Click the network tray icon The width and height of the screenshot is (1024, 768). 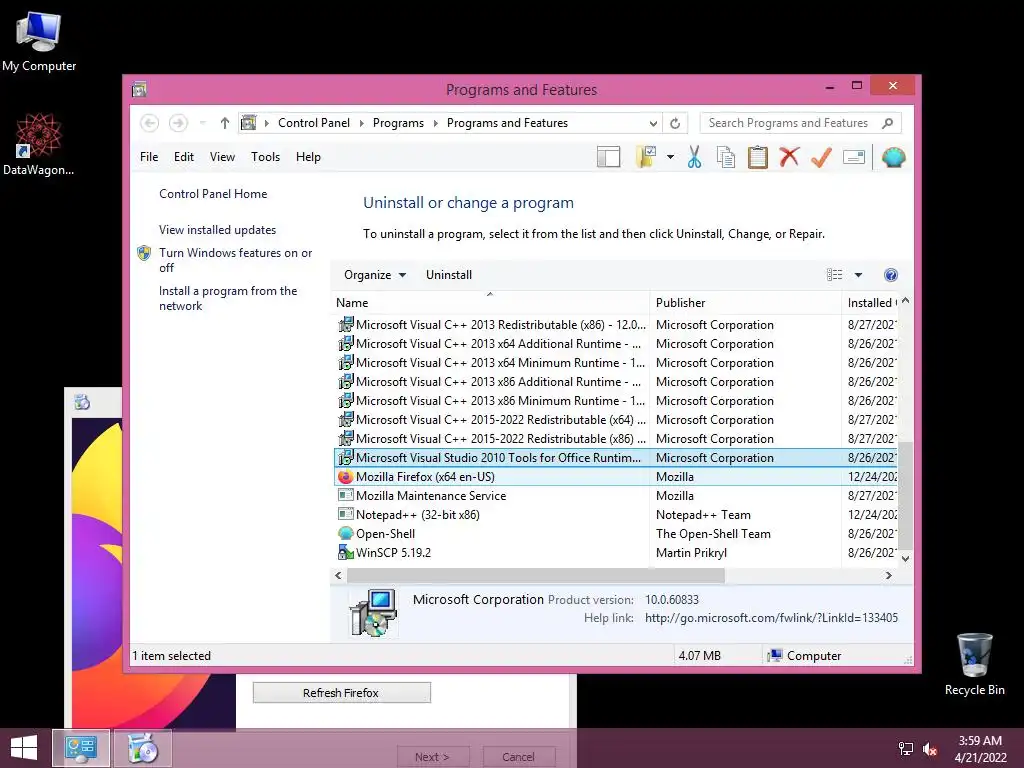click(x=906, y=749)
